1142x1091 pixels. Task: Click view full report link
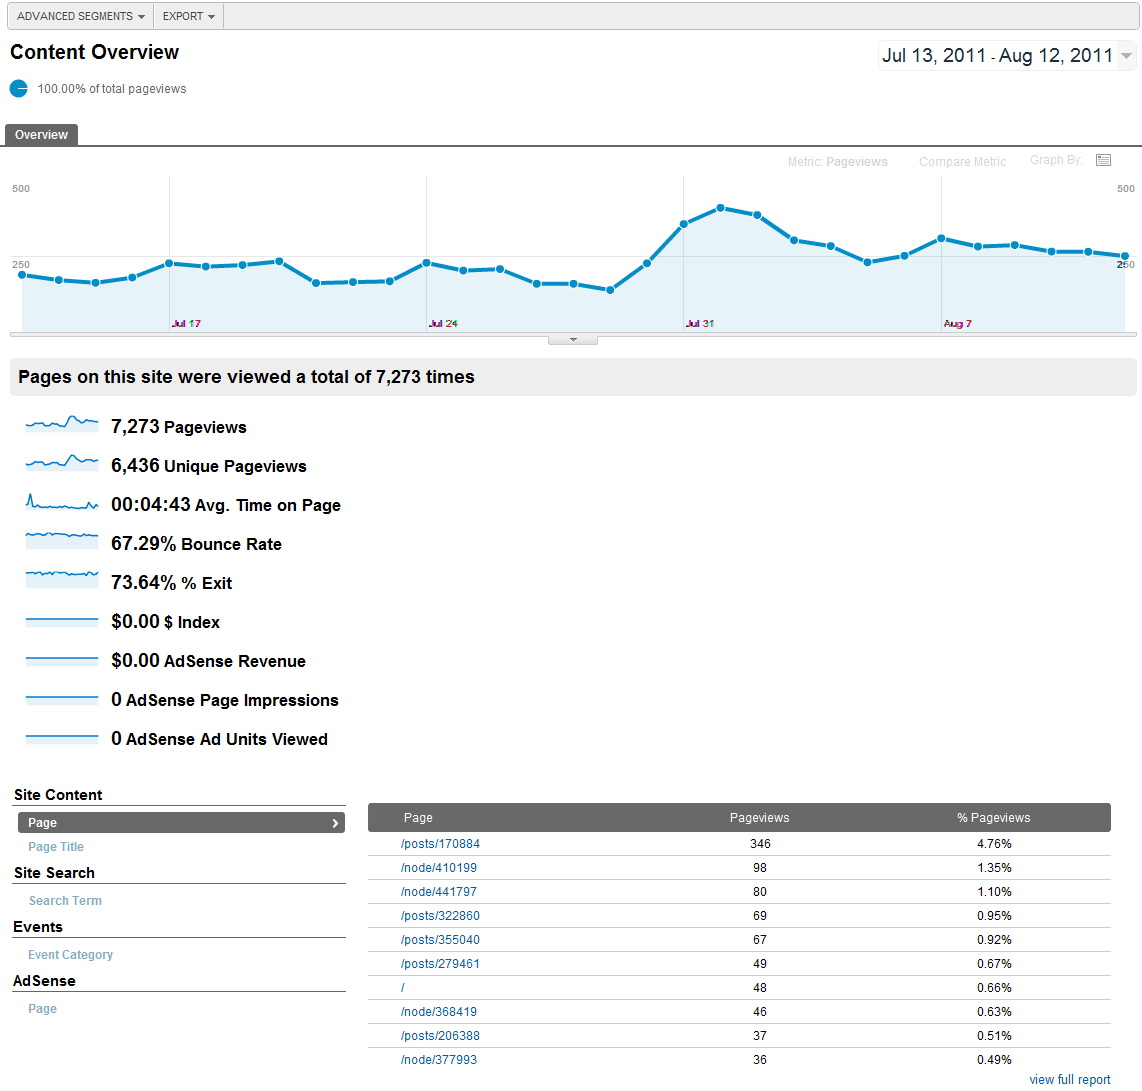[x=1069, y=1079]
